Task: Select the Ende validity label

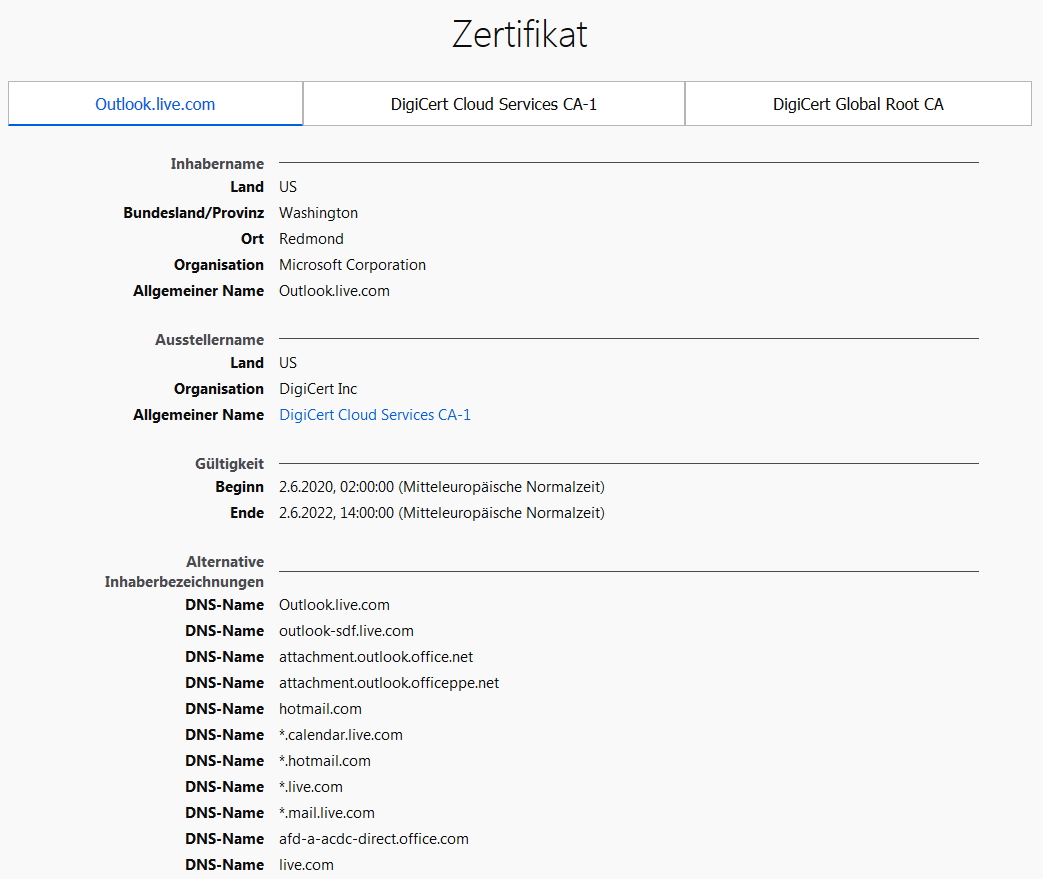Action: (247, 513)
